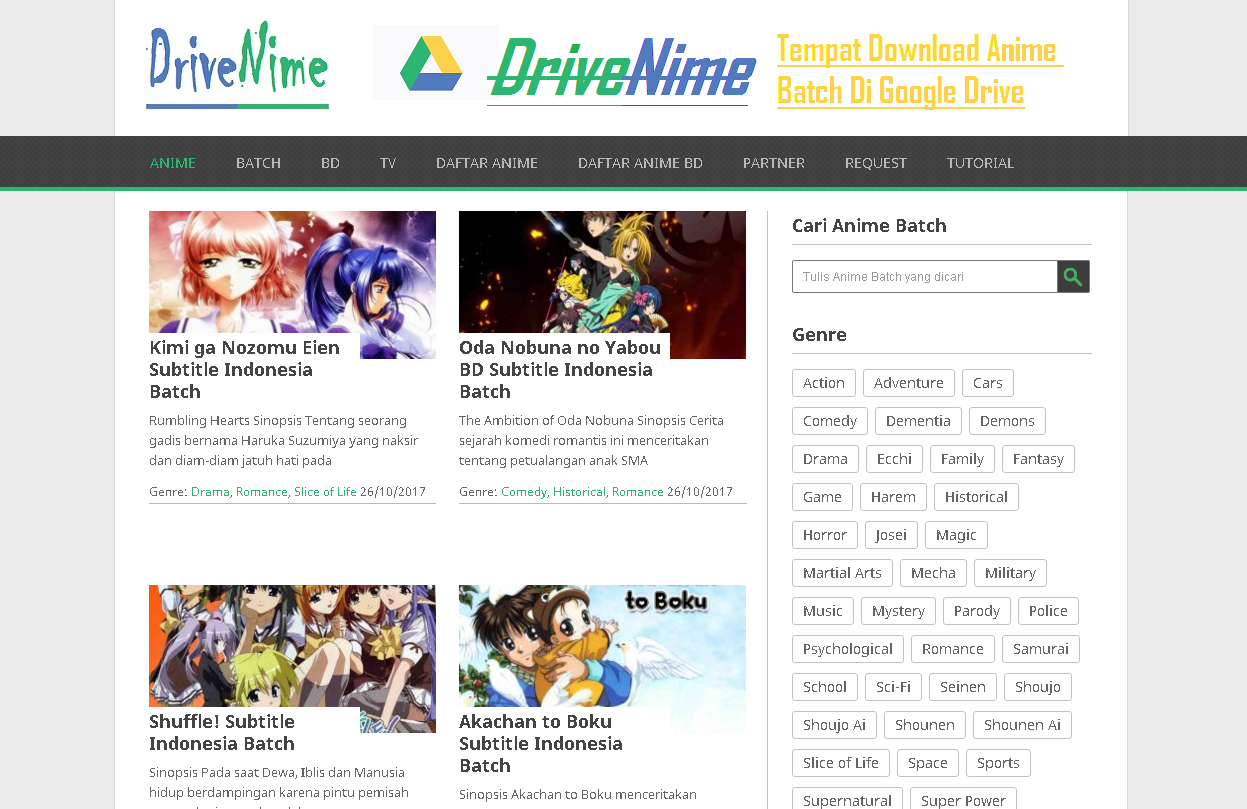Select the Sci-Fi genre tag
Image resolution: width=1247 pixels, height=809 pixels.
893,687
